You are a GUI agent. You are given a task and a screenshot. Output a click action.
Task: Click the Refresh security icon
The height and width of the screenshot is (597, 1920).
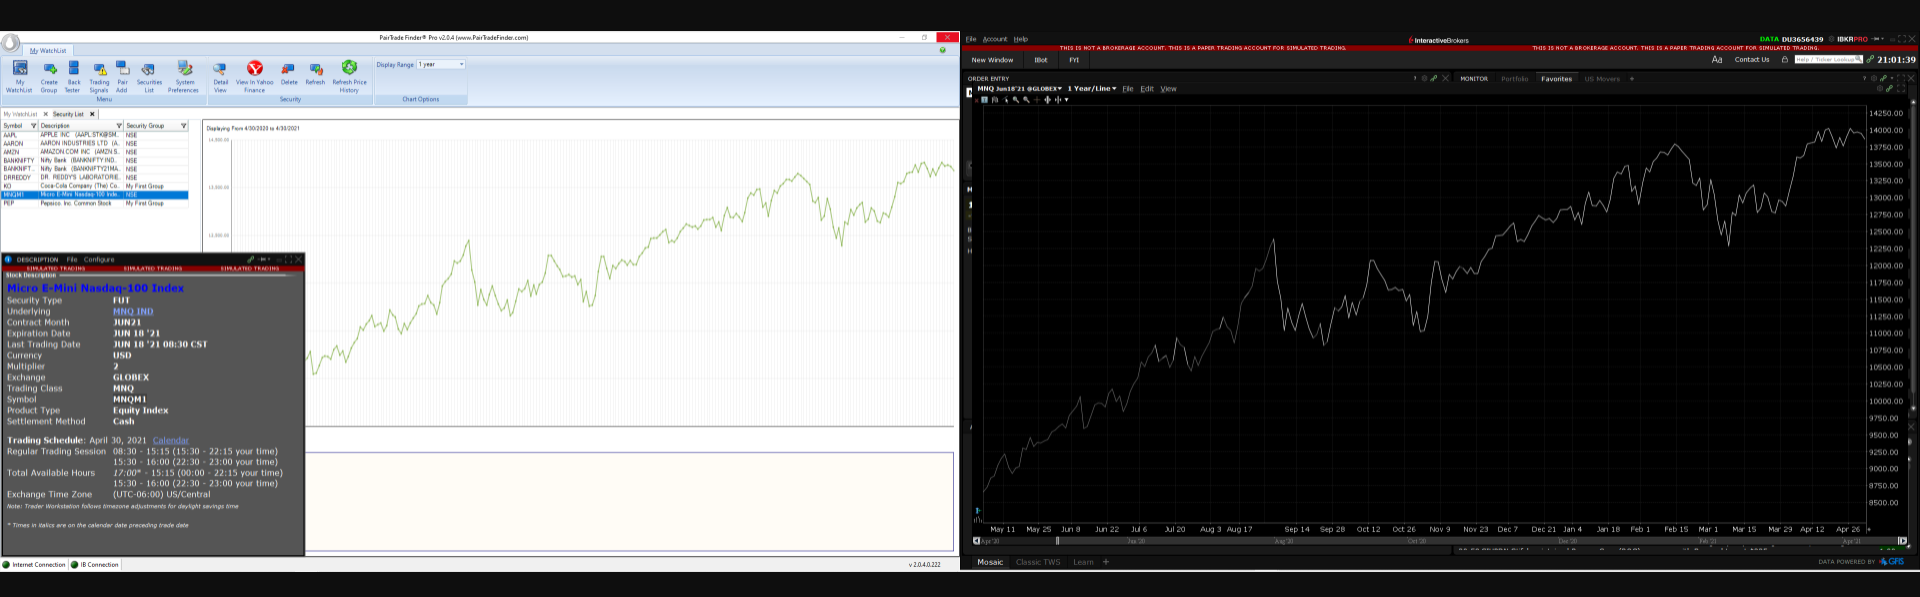(315, 76)
